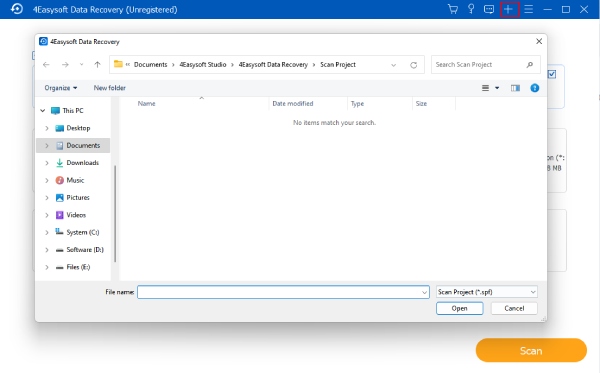Image resolution: width=600 pixels, height=373 pixels.
Task: Click 4Easysoft Data Recovery breadcrumb segment
Action: [x=273, y=65]
